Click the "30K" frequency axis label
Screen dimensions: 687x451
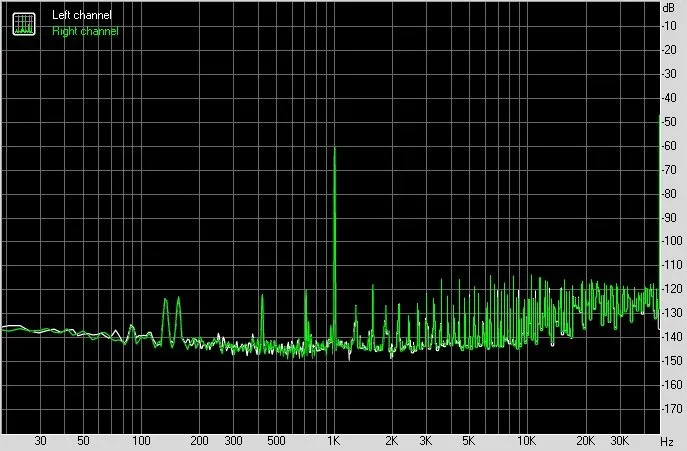620,440
